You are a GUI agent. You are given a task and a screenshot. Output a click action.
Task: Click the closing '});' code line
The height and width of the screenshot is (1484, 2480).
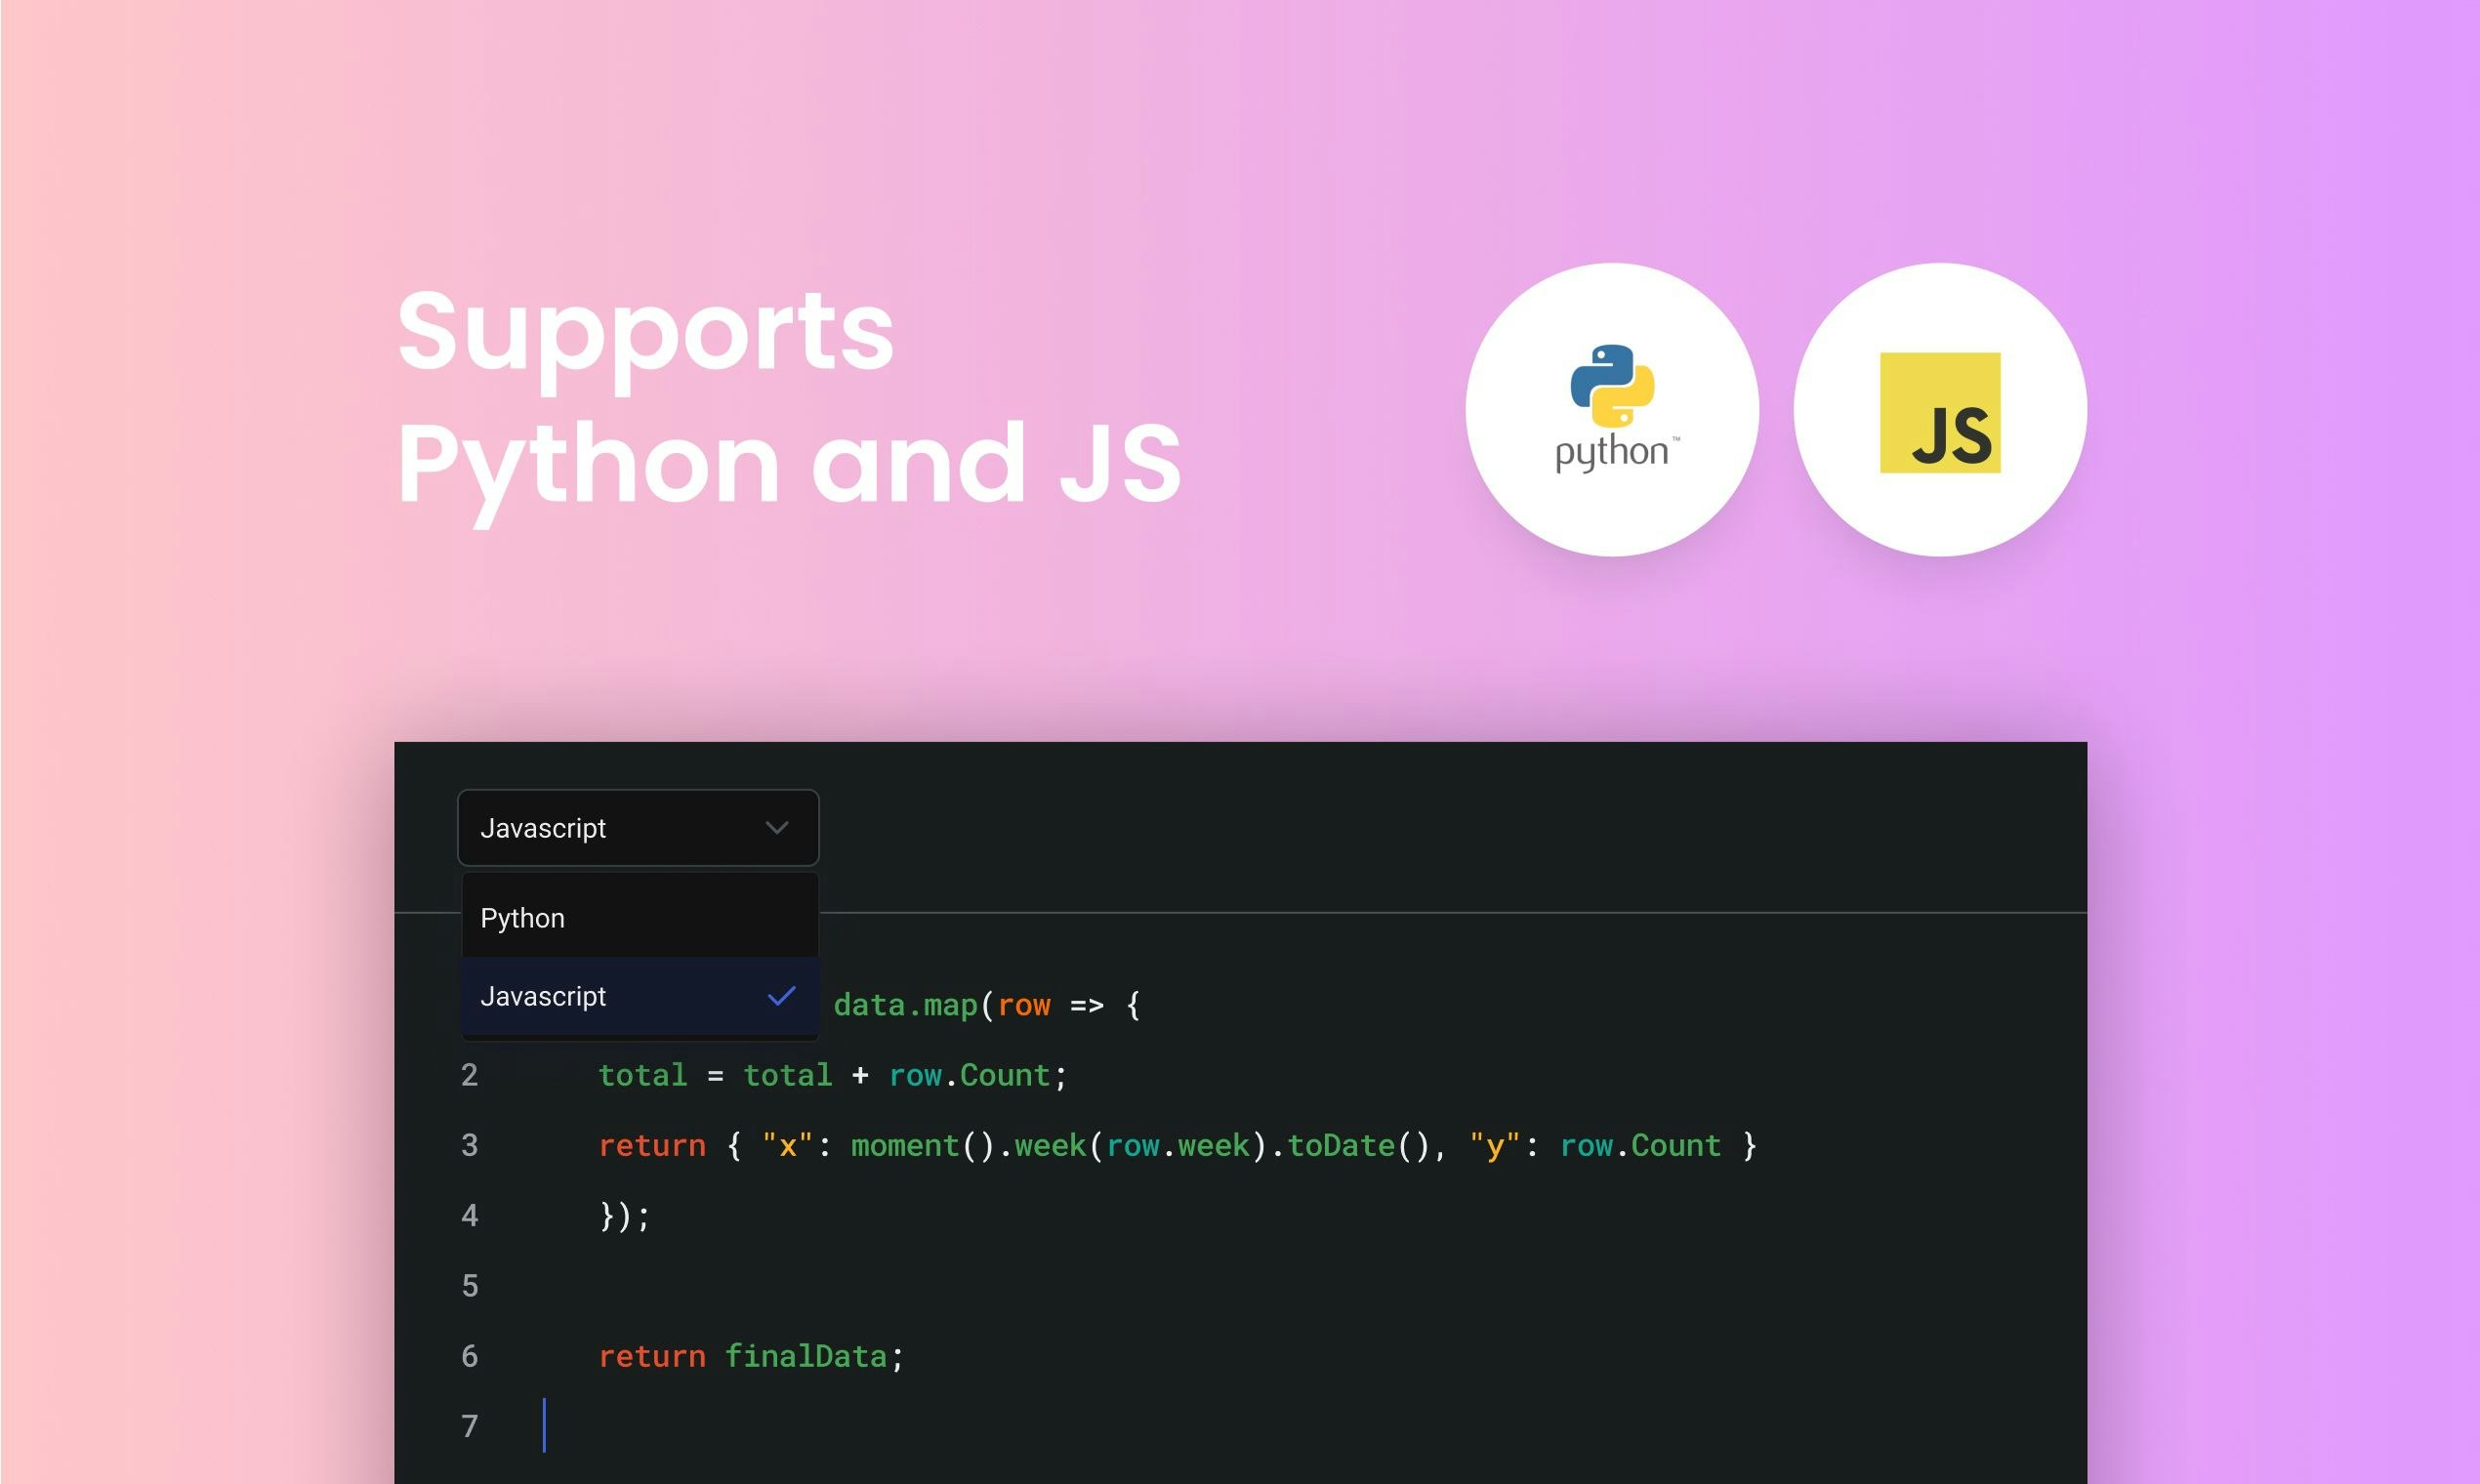pyautogui.click(x=625, y=1216)
